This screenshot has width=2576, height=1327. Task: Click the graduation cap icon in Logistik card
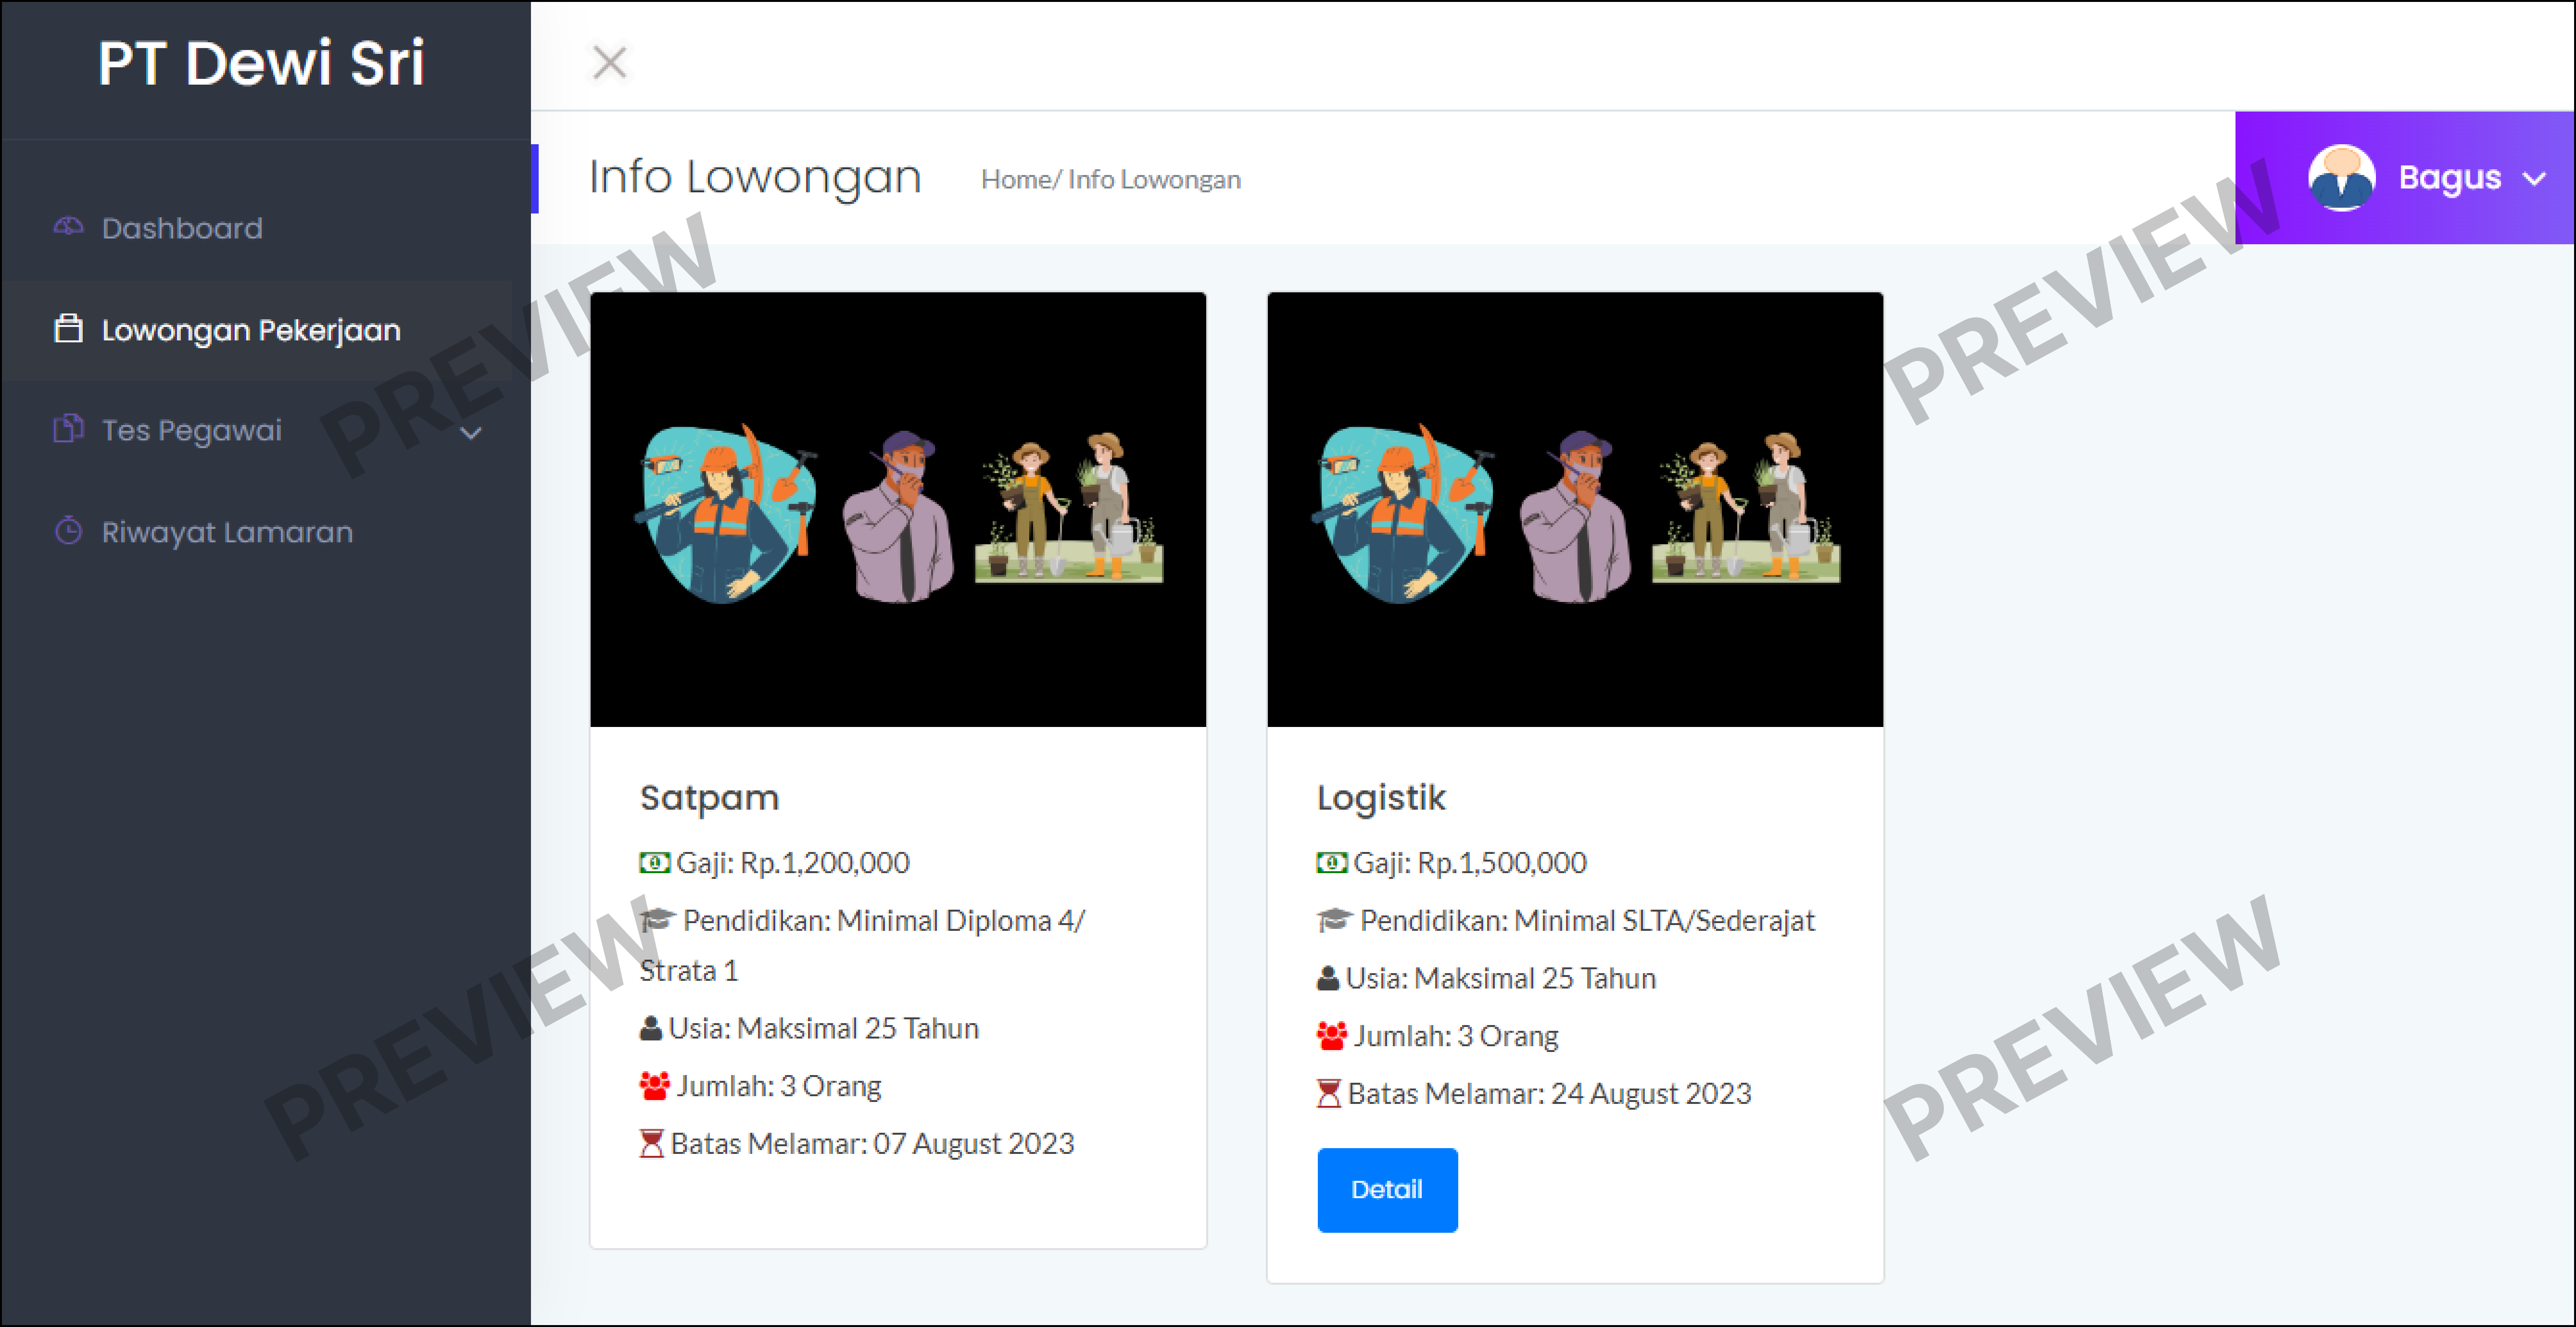pos(1334,919)
